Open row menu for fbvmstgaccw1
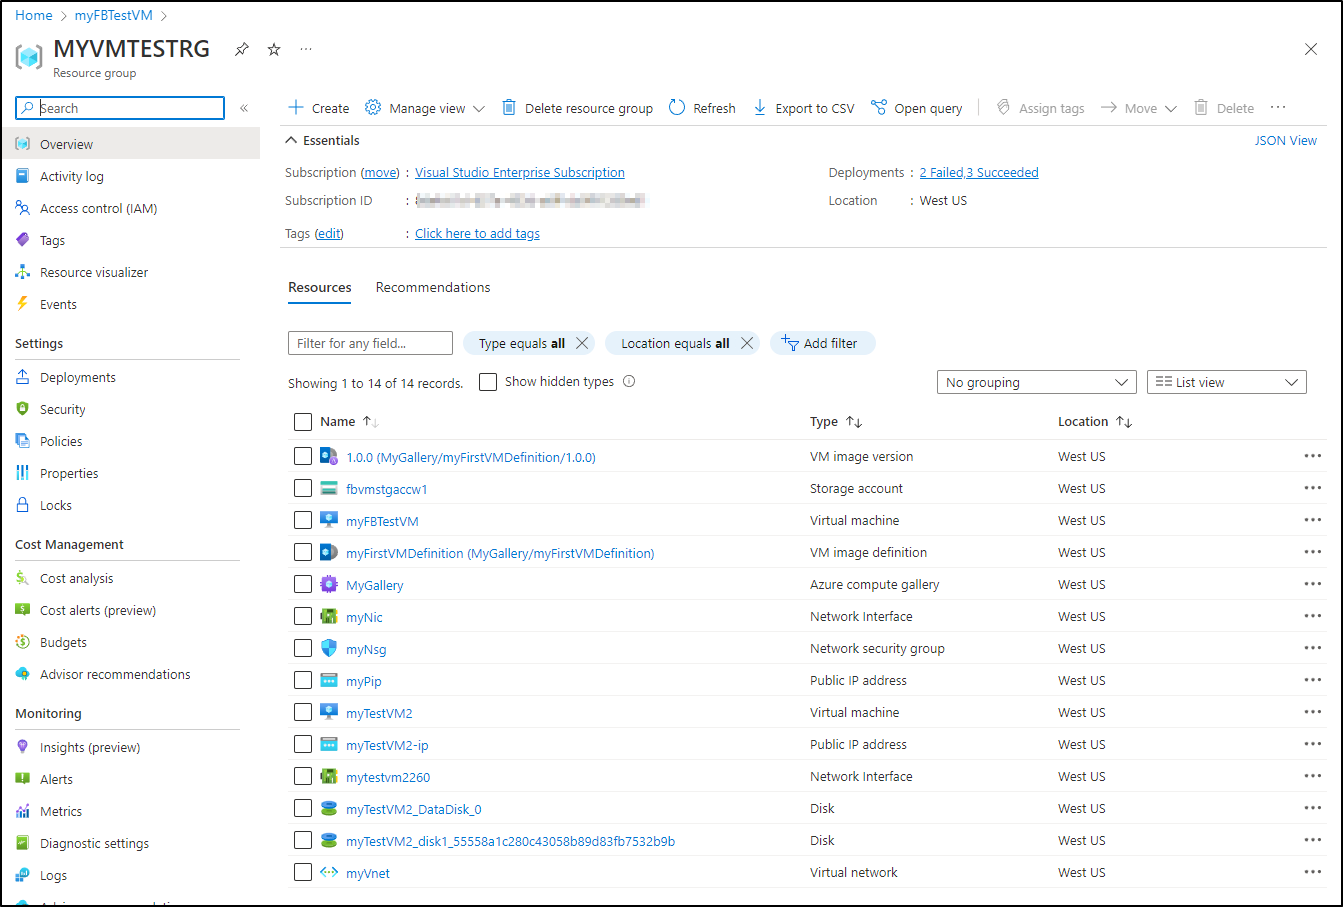 tap(1313, 488)
